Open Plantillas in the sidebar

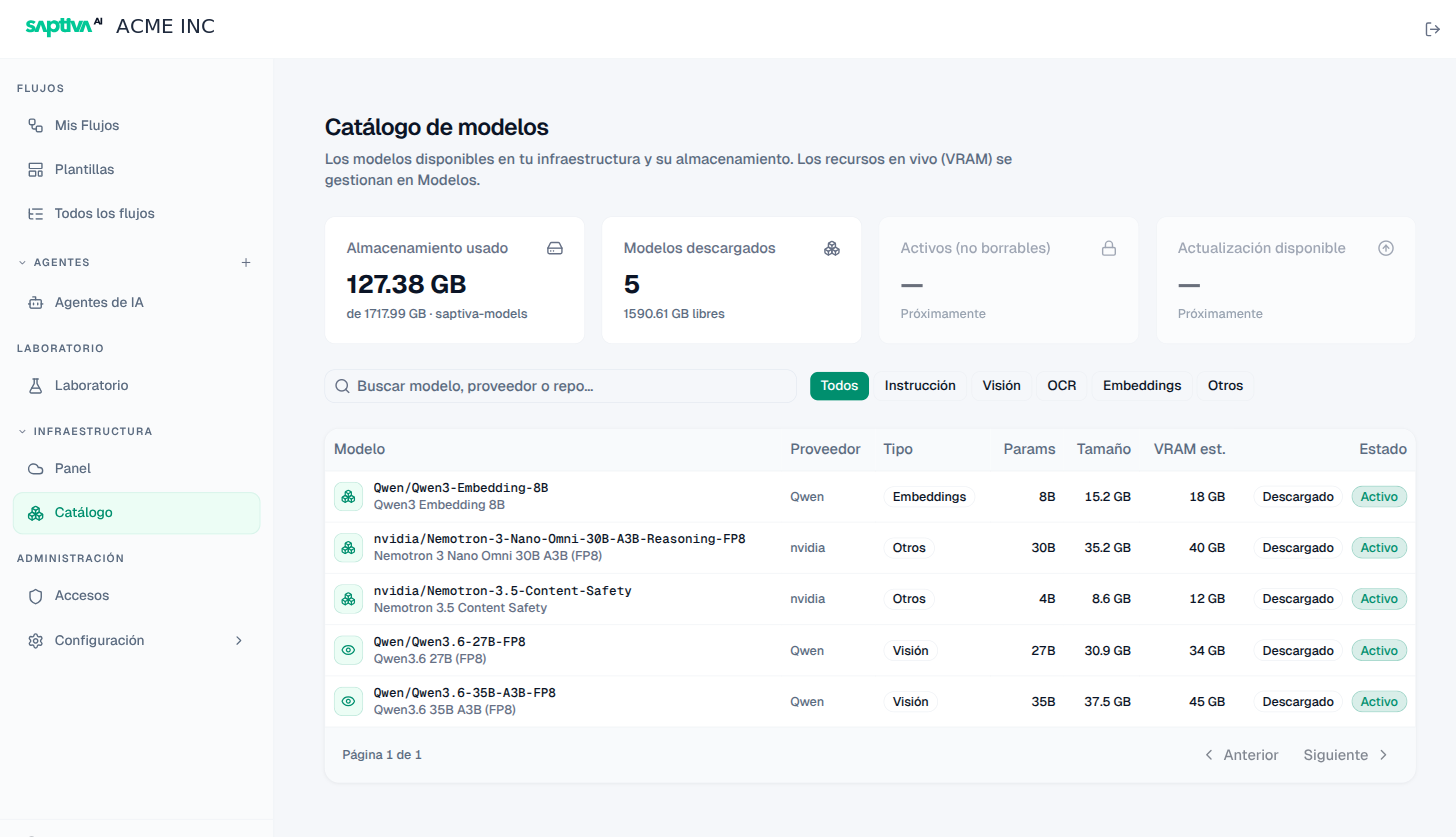pos(137,170)
